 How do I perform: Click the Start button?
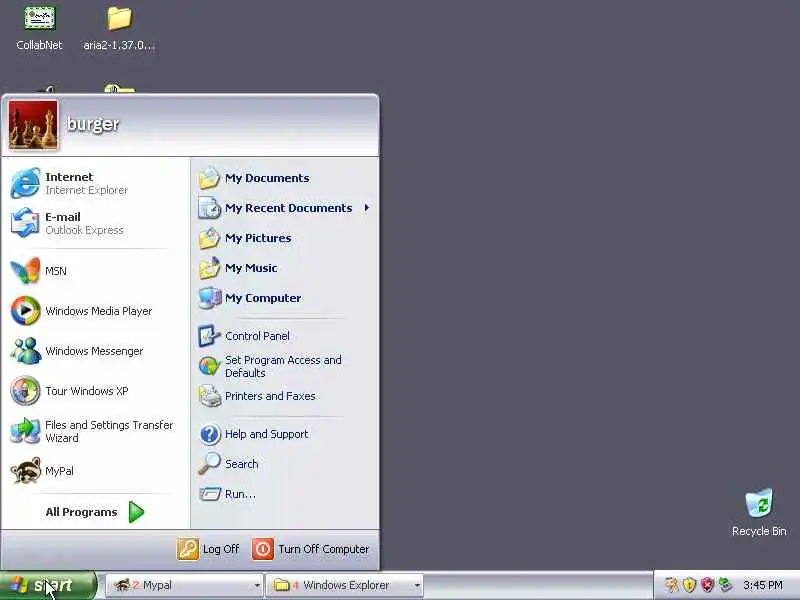coord(48,585)
